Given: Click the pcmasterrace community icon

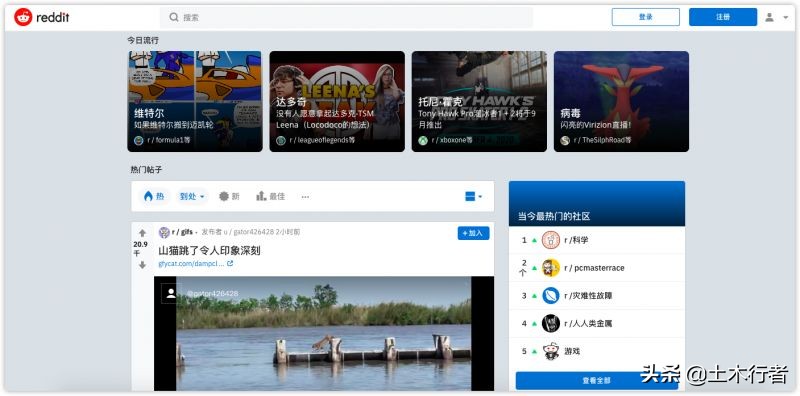Looking at the screenshot, I should tap(551, 268).
